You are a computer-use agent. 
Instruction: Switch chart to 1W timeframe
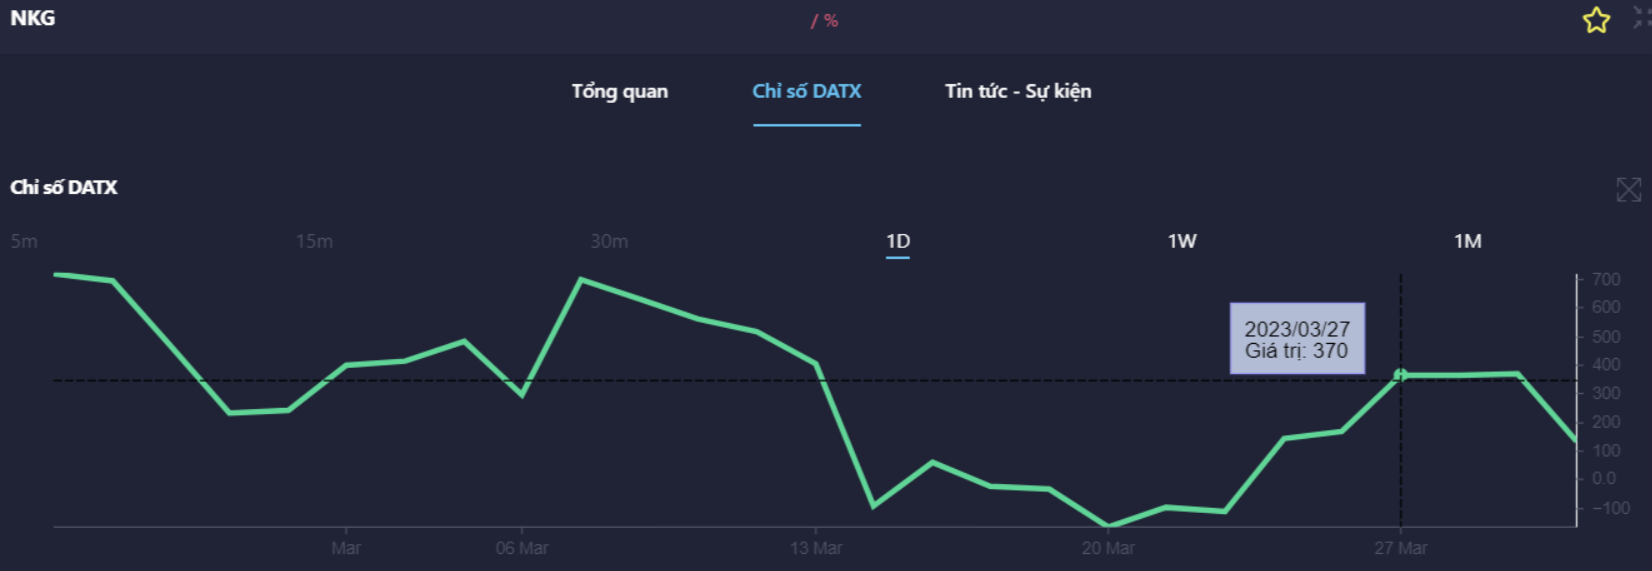(1182, 241)
